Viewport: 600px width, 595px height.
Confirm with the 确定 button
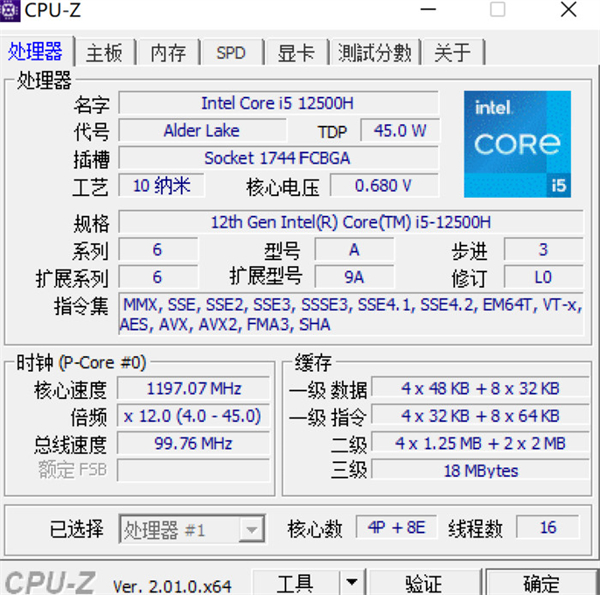(541, 582)
